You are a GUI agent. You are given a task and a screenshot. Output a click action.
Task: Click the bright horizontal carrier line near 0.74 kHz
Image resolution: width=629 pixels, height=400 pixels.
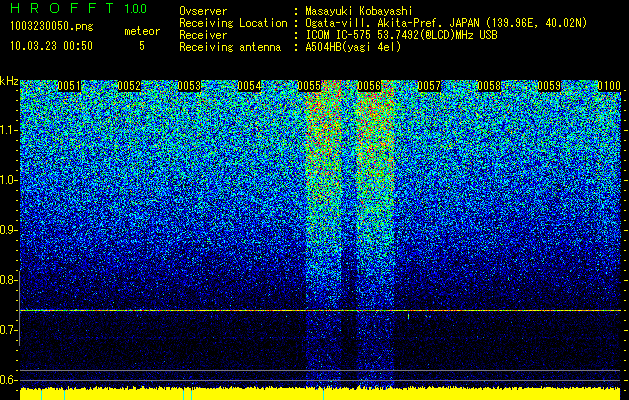321,311
